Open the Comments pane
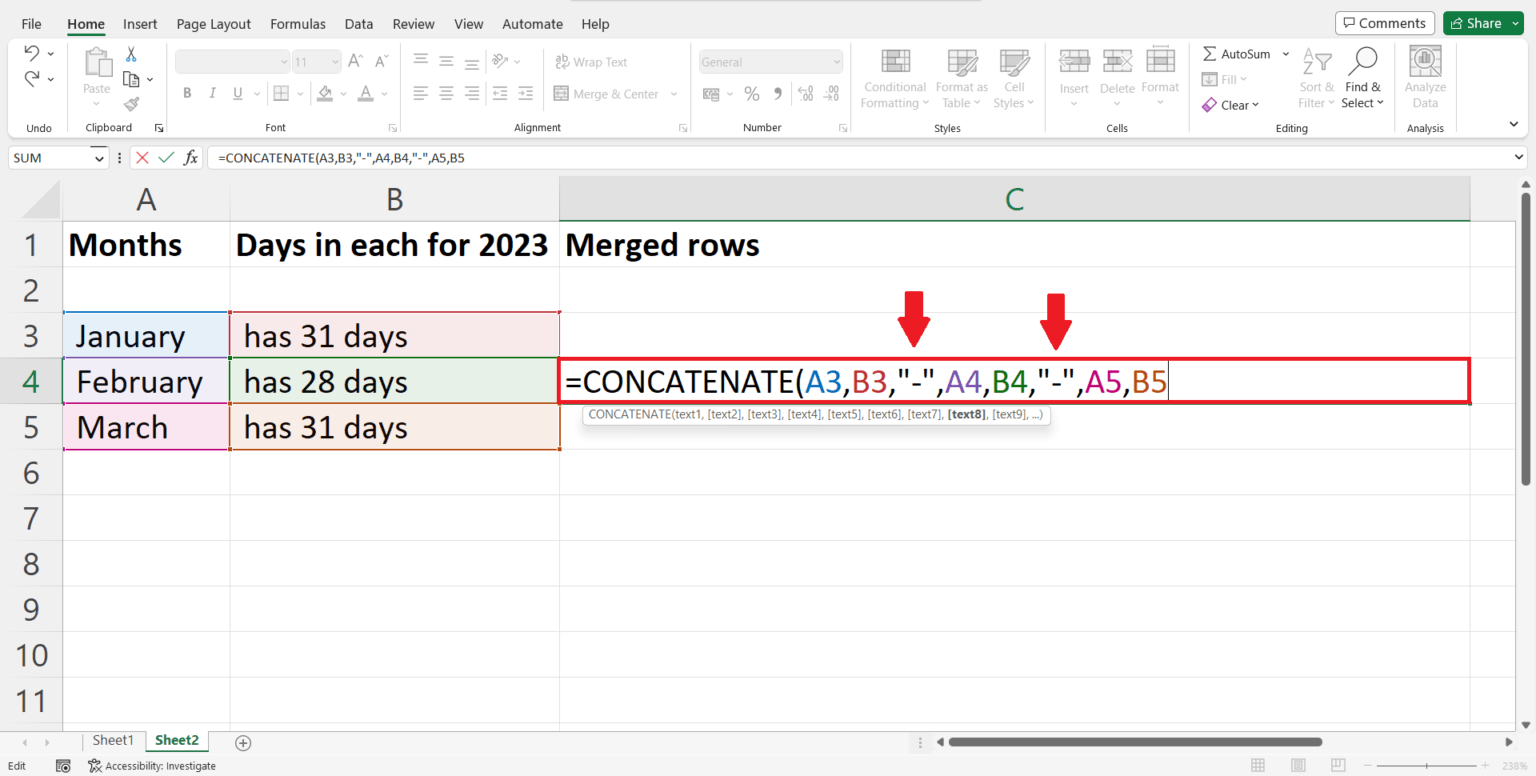 pos(1384,22)
